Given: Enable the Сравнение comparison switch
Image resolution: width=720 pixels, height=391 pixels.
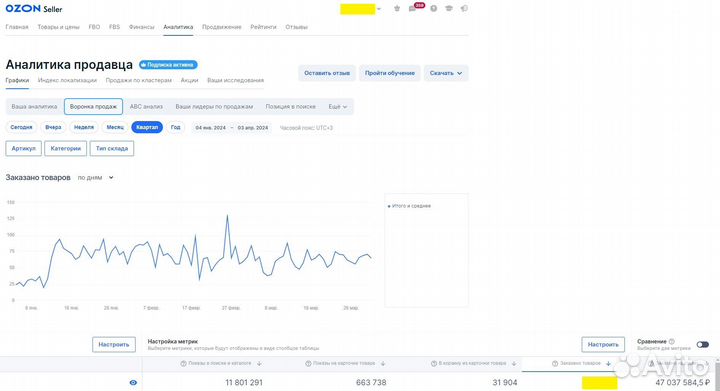Looking at the screenshot, I should click(703, 345).
